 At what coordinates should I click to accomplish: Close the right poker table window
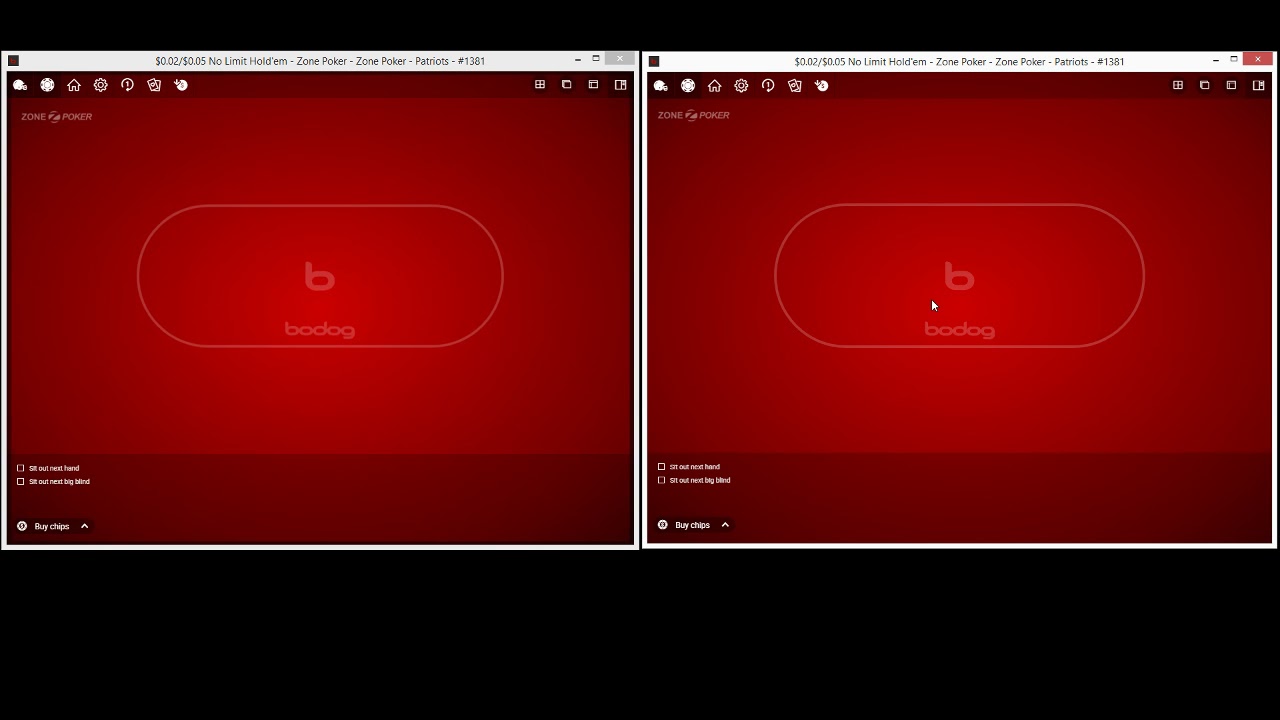(x=1258, y=60)
